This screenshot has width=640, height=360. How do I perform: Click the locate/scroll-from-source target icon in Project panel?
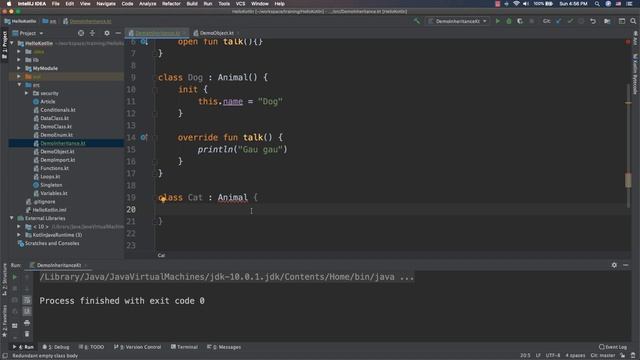tap(81, 33)
